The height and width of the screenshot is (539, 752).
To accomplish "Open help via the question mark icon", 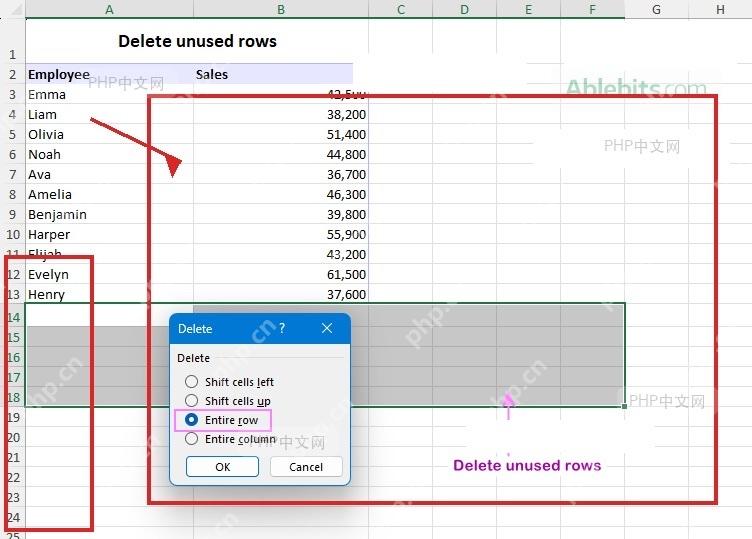I will tap(282, 328).
